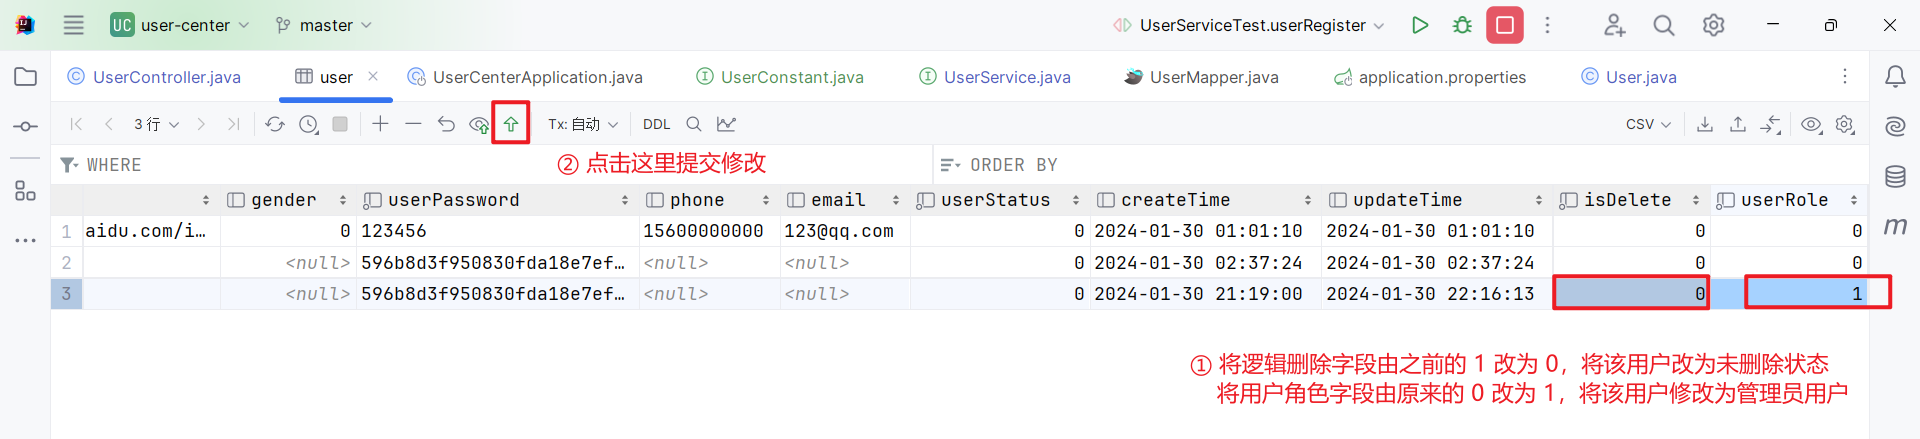Click the Delete row minus icon
This screenshot has width=1920, height=439.
coord(413,124)
